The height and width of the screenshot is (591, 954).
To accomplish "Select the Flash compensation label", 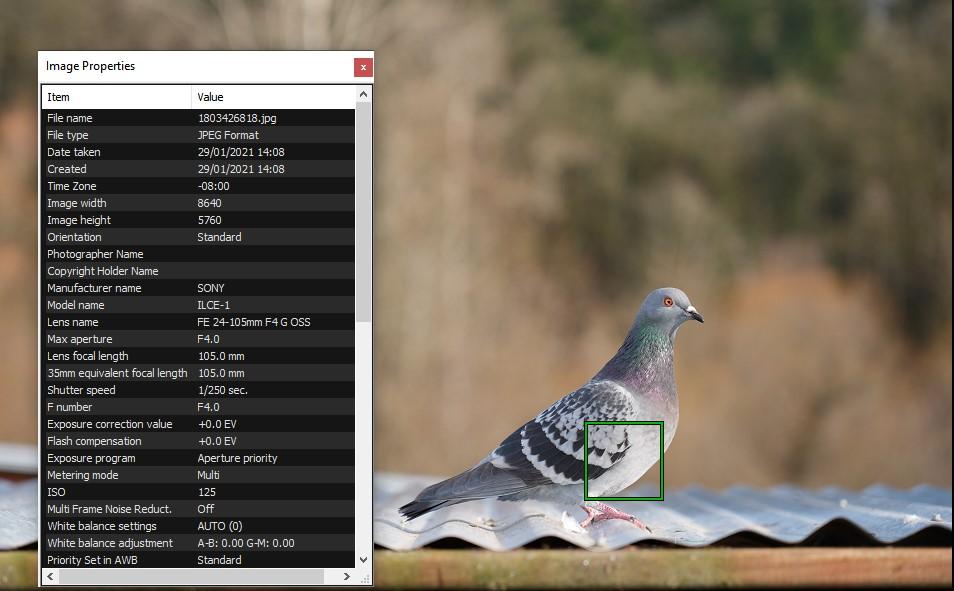I will point(94,441).
